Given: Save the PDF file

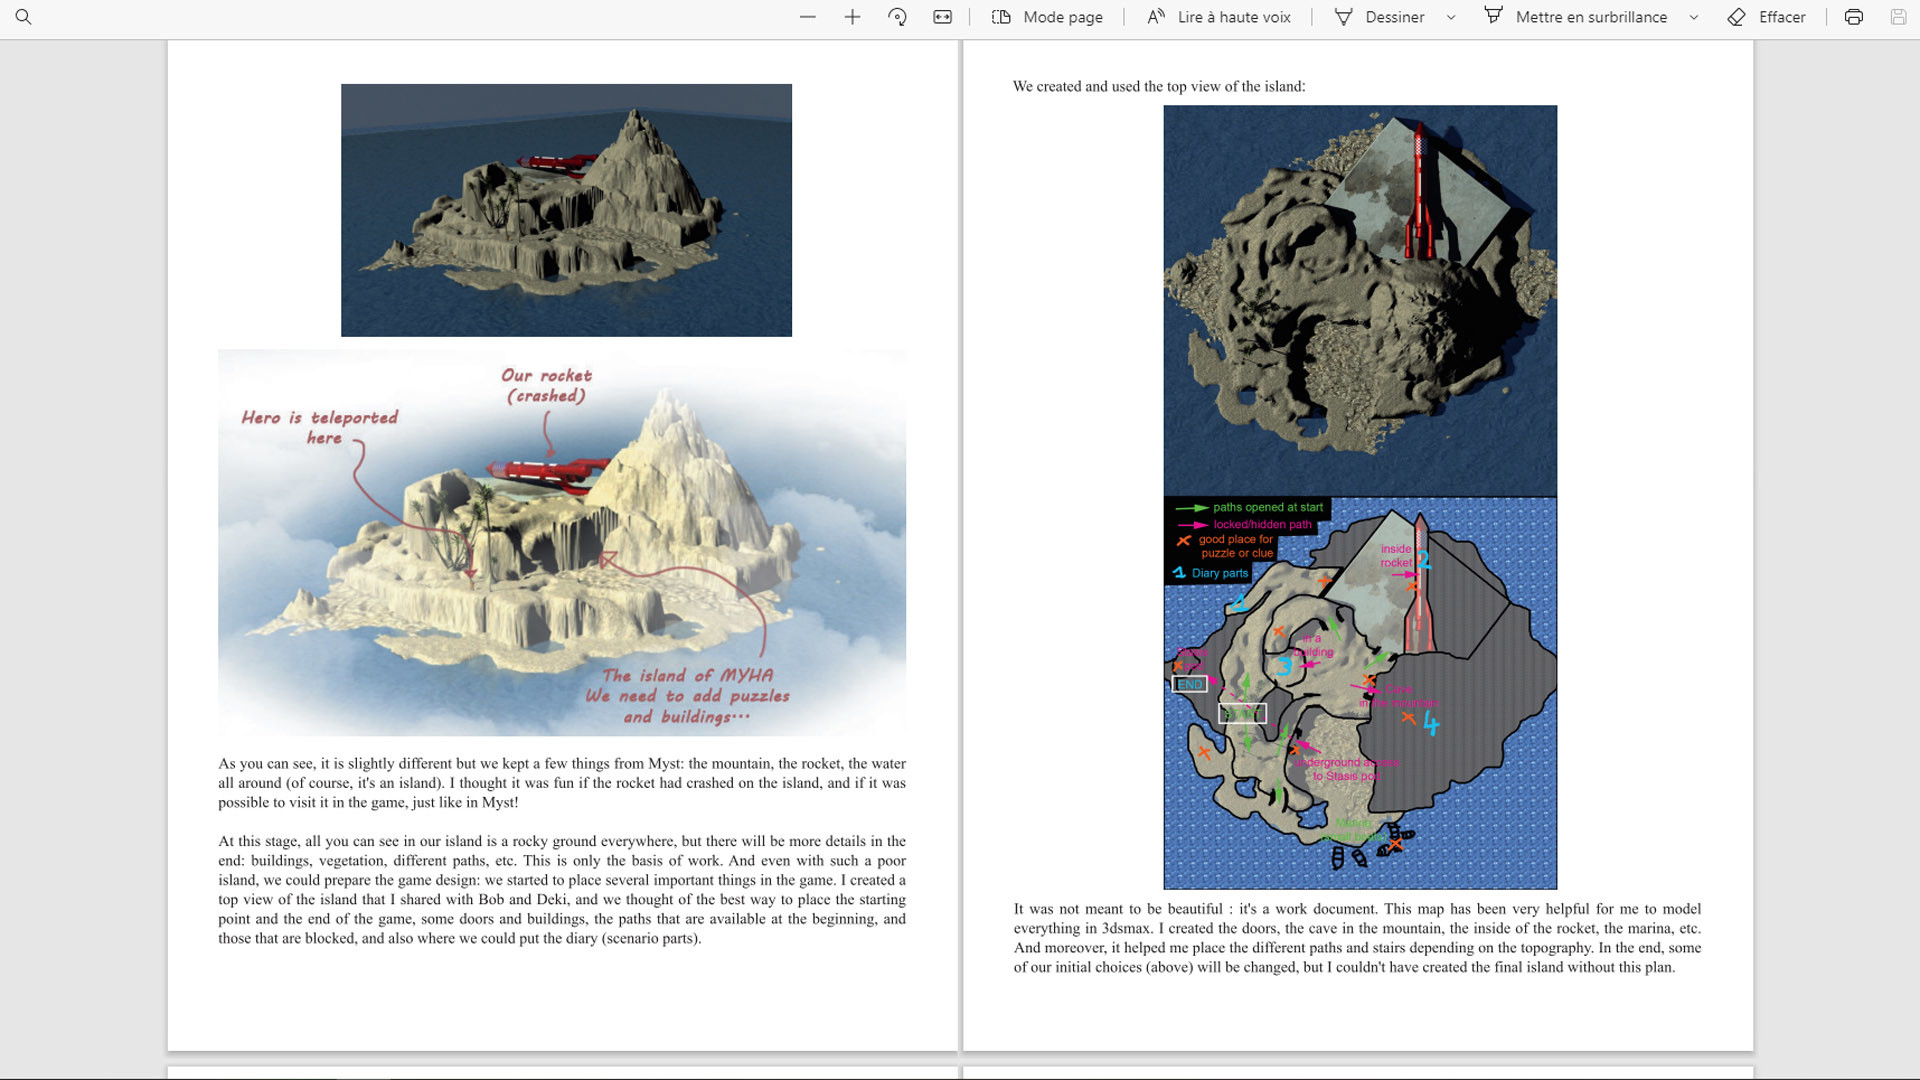Looking at the screenshot, I should [1898, 17].
